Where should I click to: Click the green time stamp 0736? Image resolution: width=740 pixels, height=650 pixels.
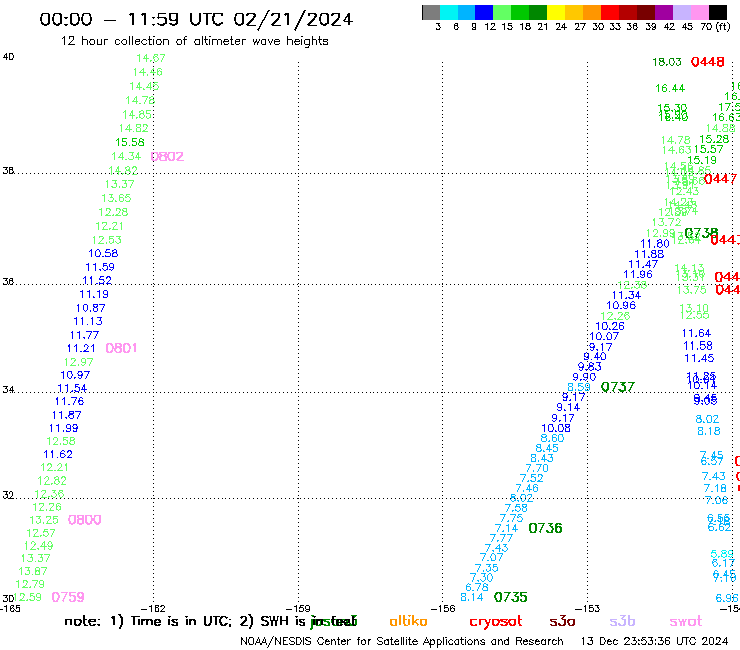pos(546,528)
